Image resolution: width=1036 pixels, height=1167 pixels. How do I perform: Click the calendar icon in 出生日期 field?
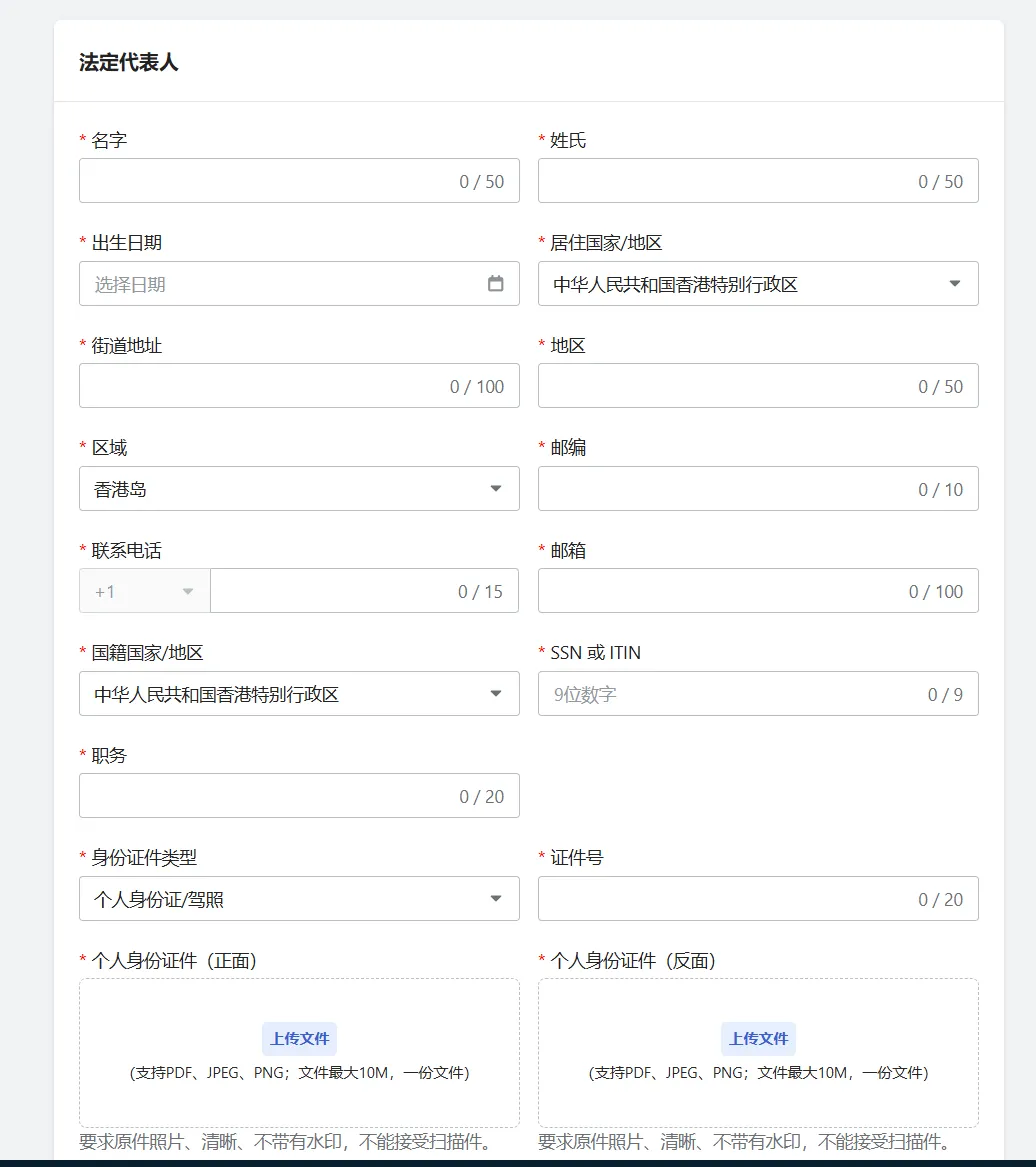click(495, 284)
